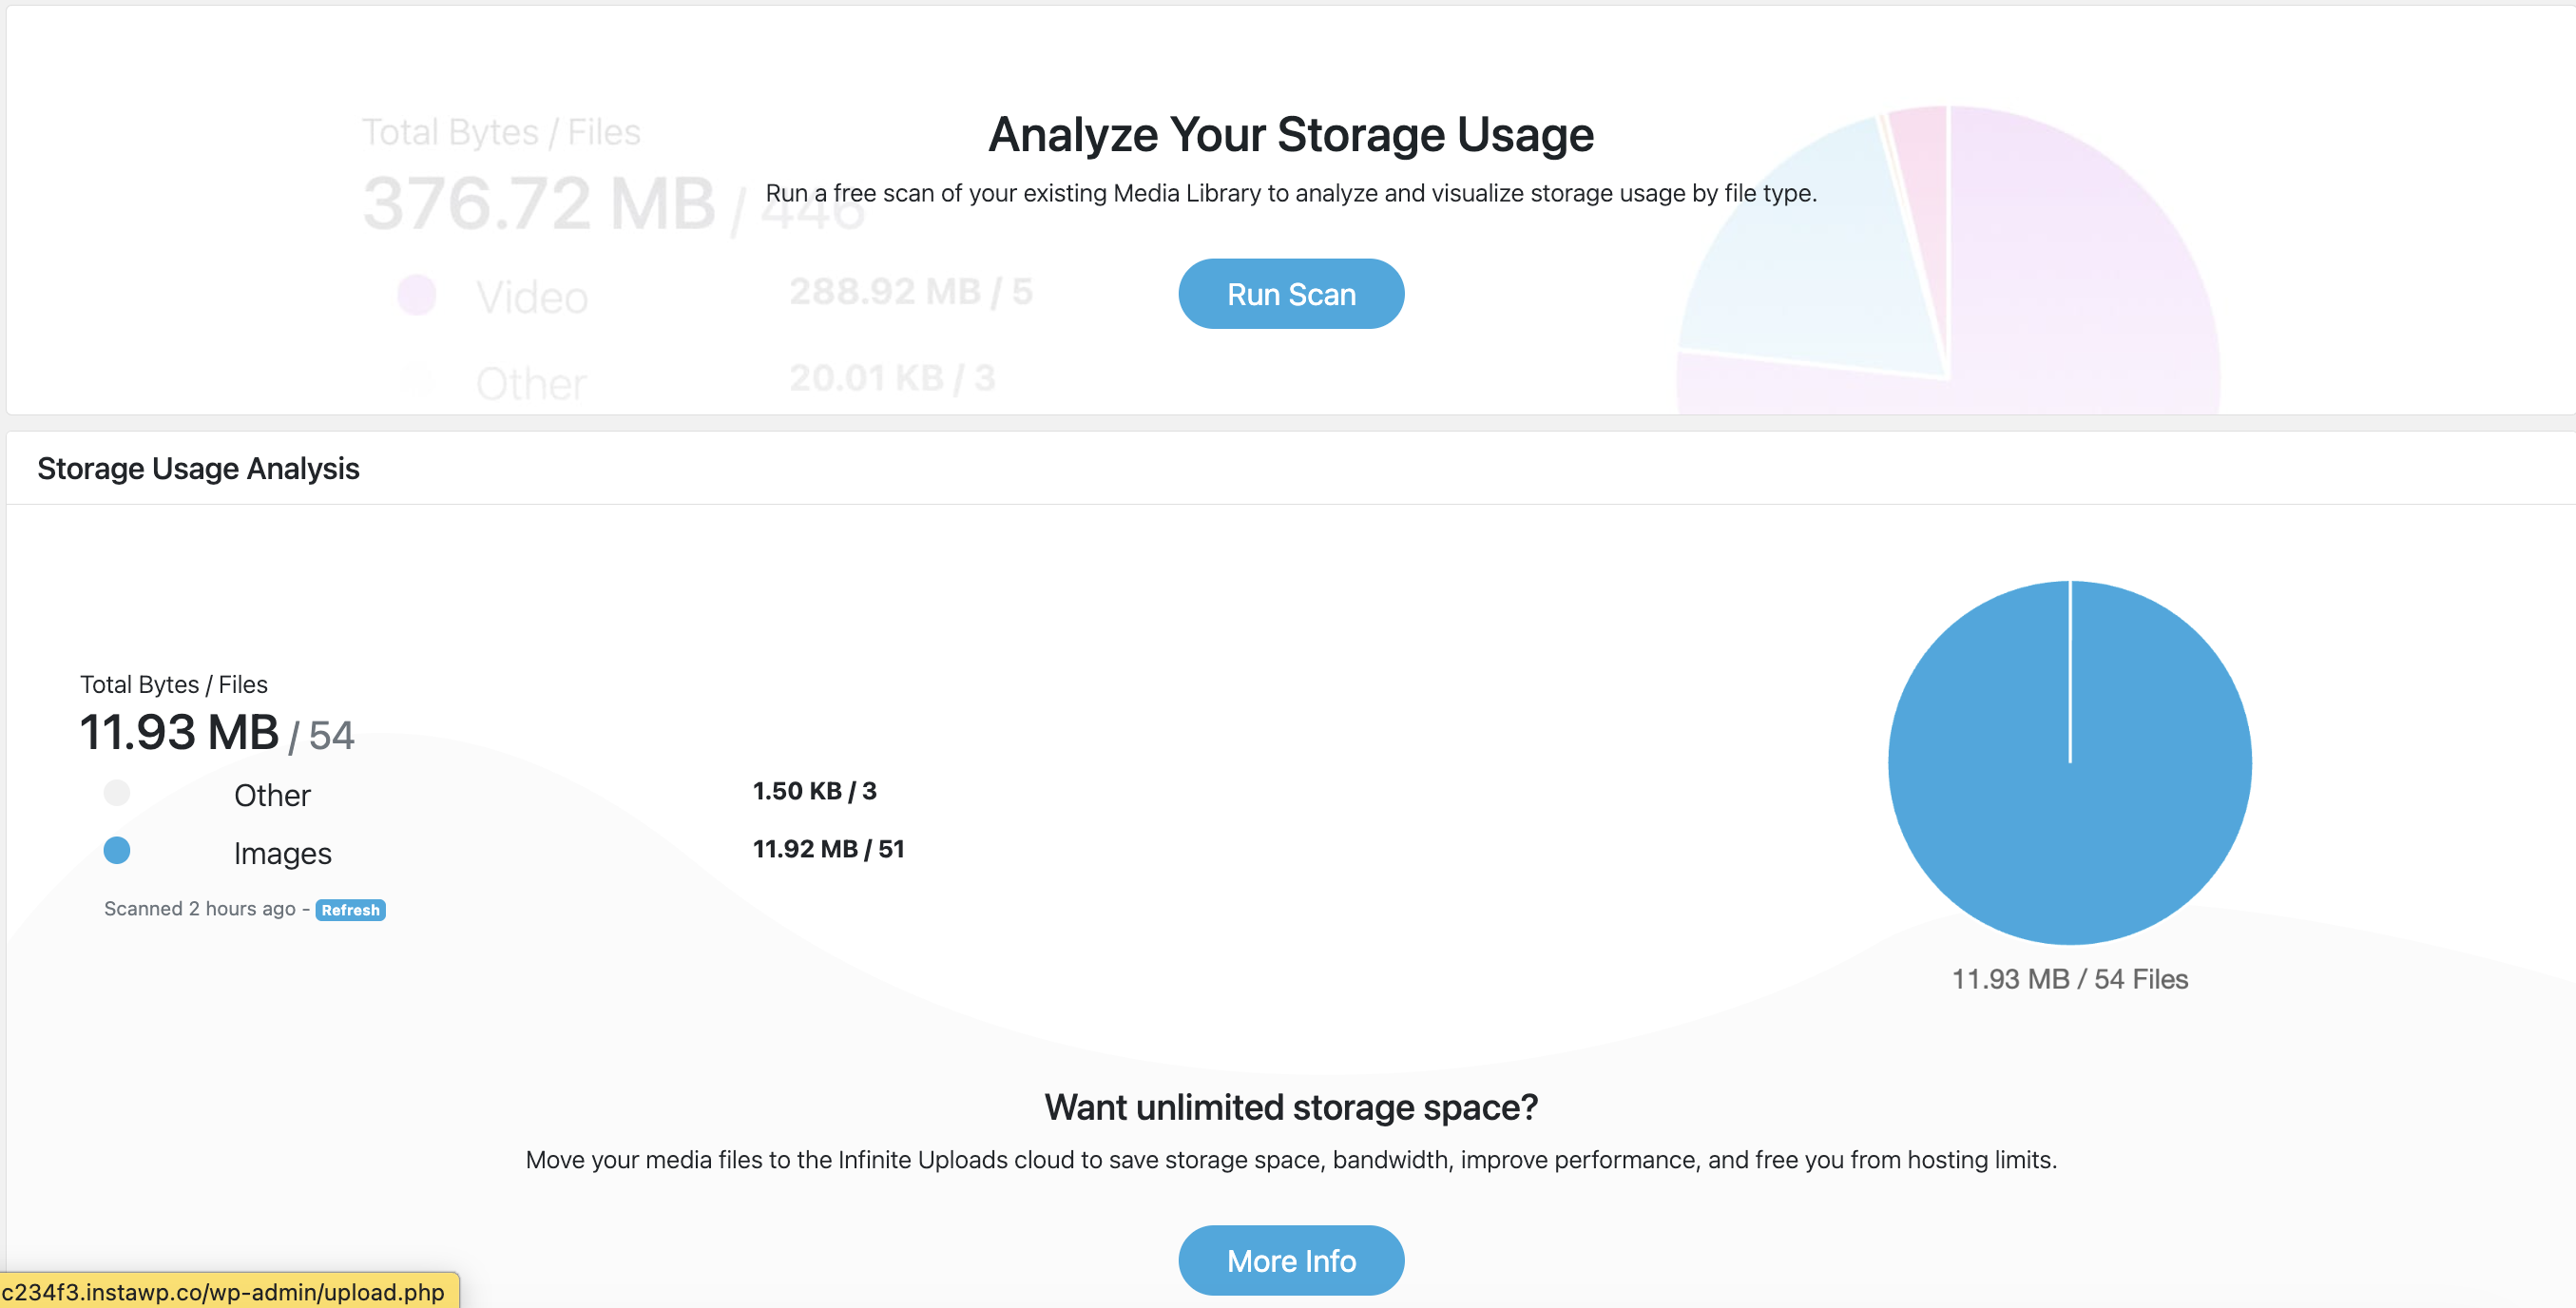This screenshot has height=1308, width=2576.
Task: Click the gray Other legend dot
Action: click(117, 793)
